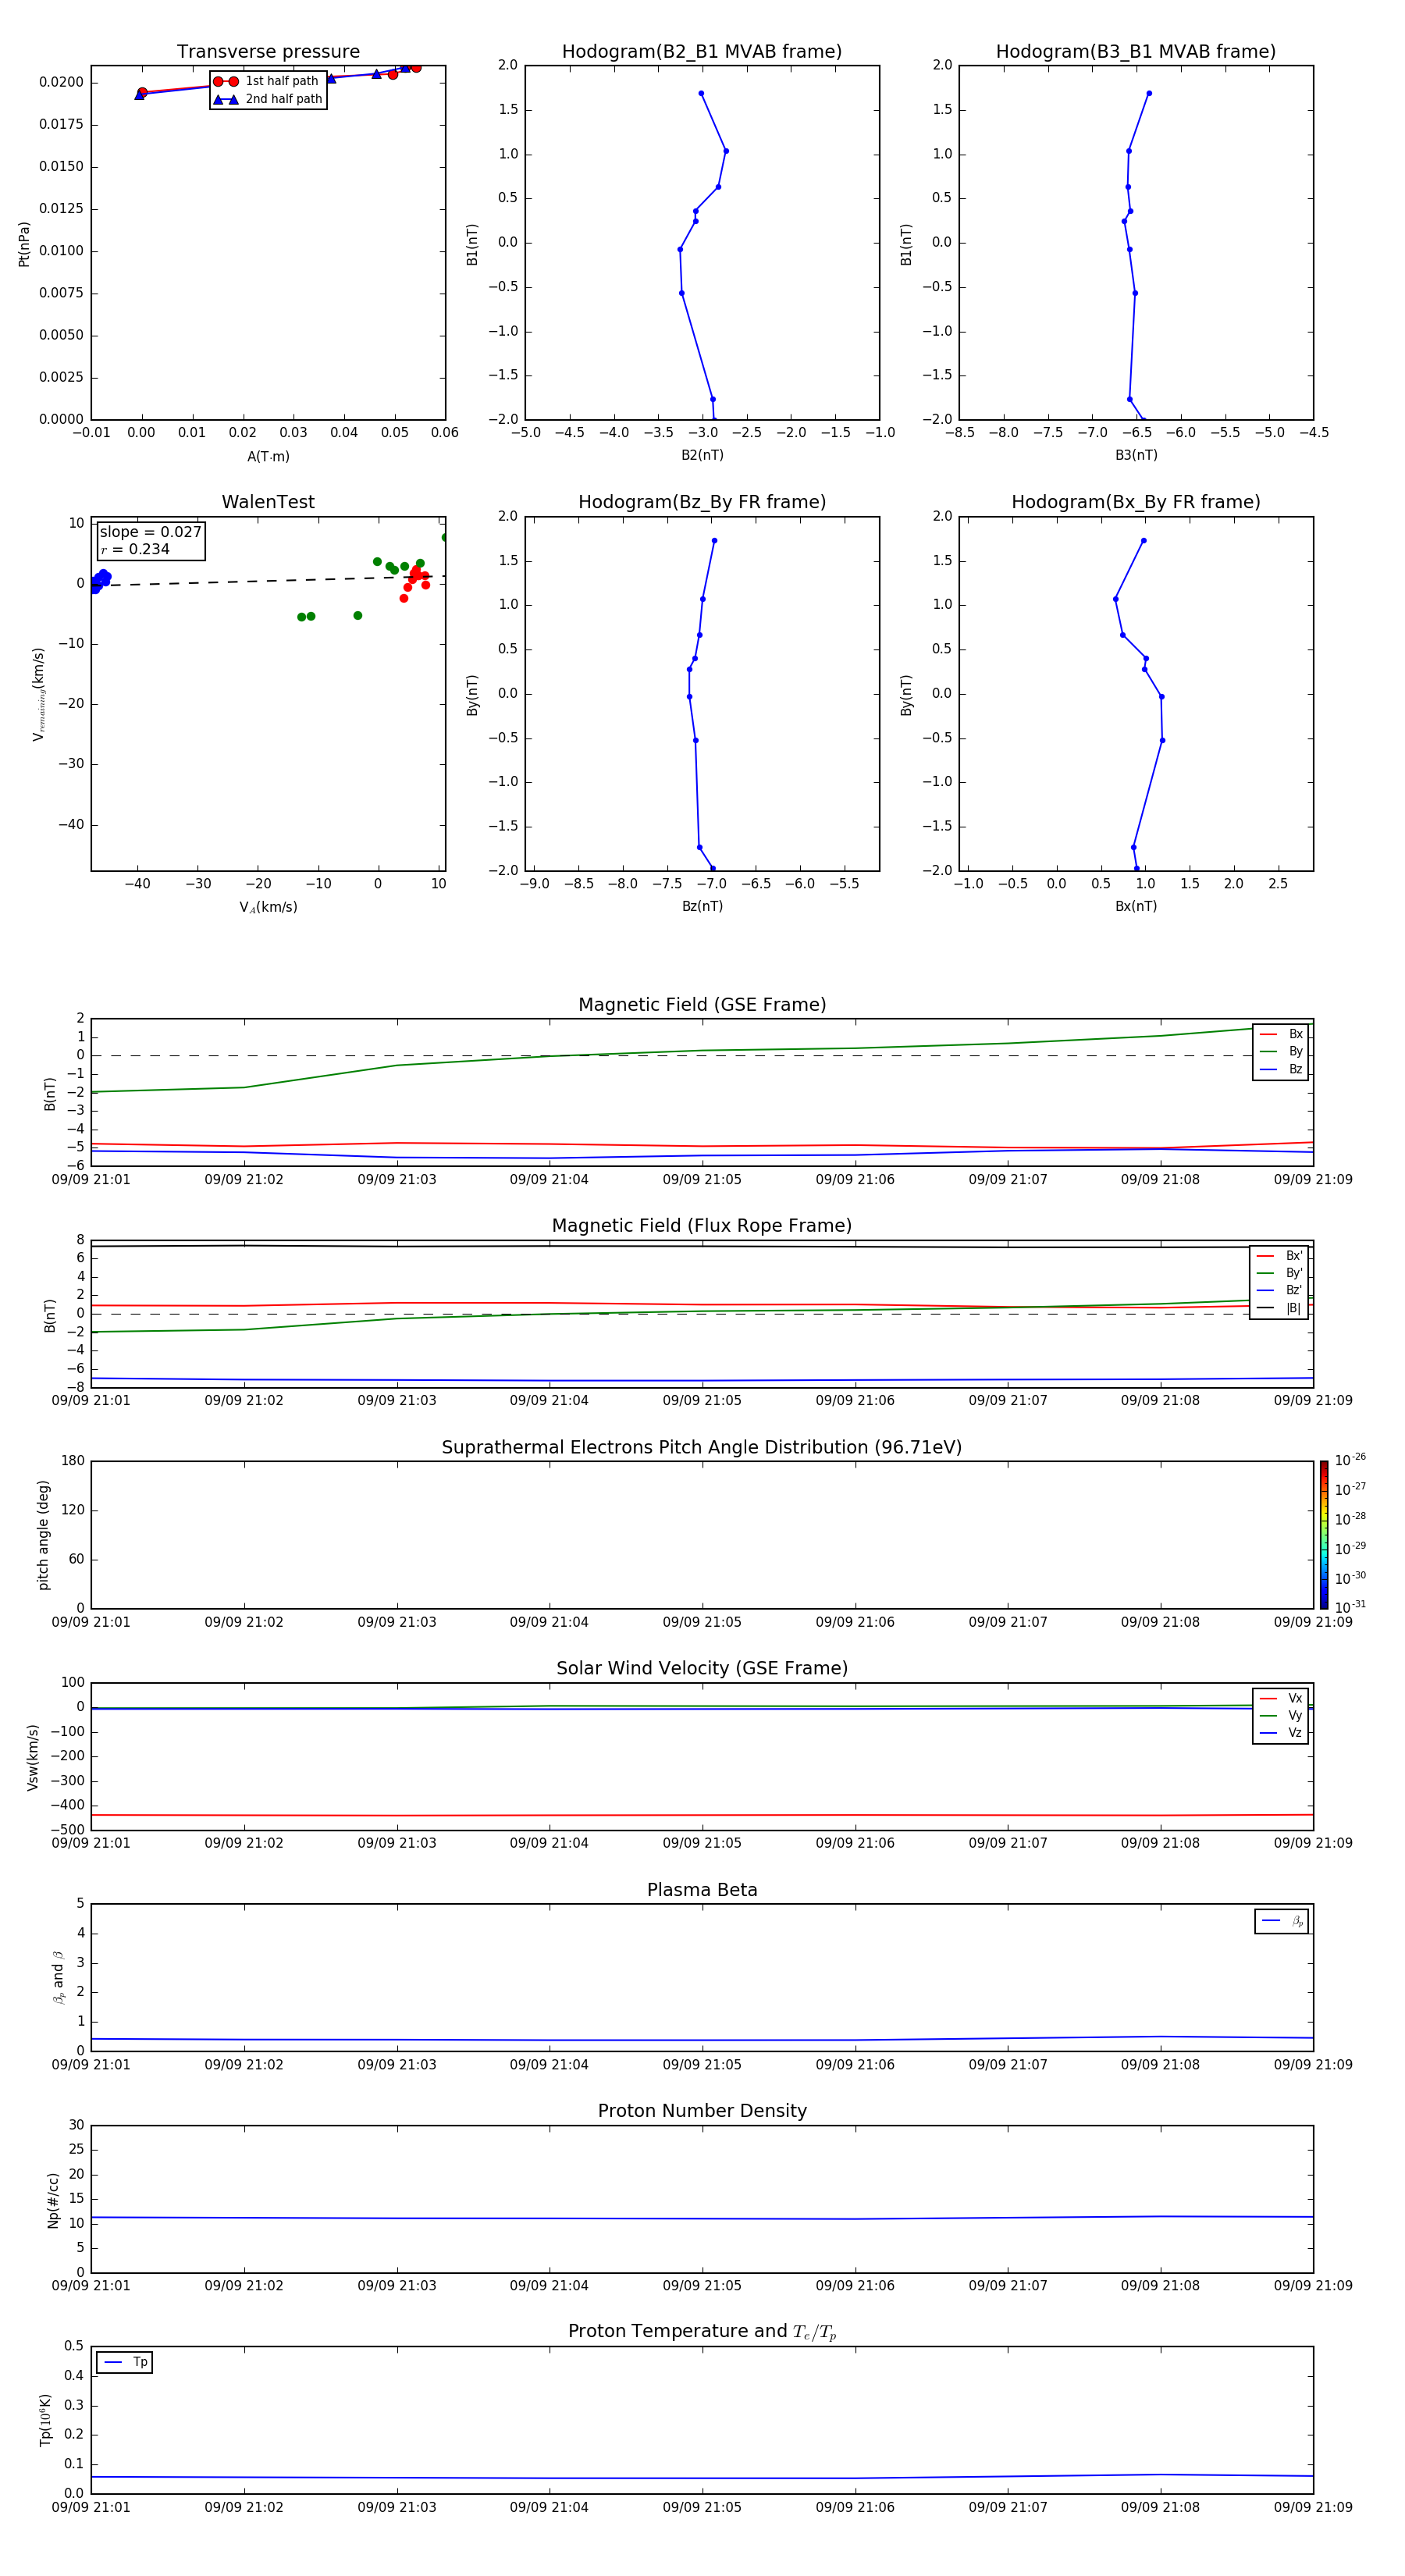
Task: Click the "Vsw(km/s)" y-axis label
Action: (32, 1757)
